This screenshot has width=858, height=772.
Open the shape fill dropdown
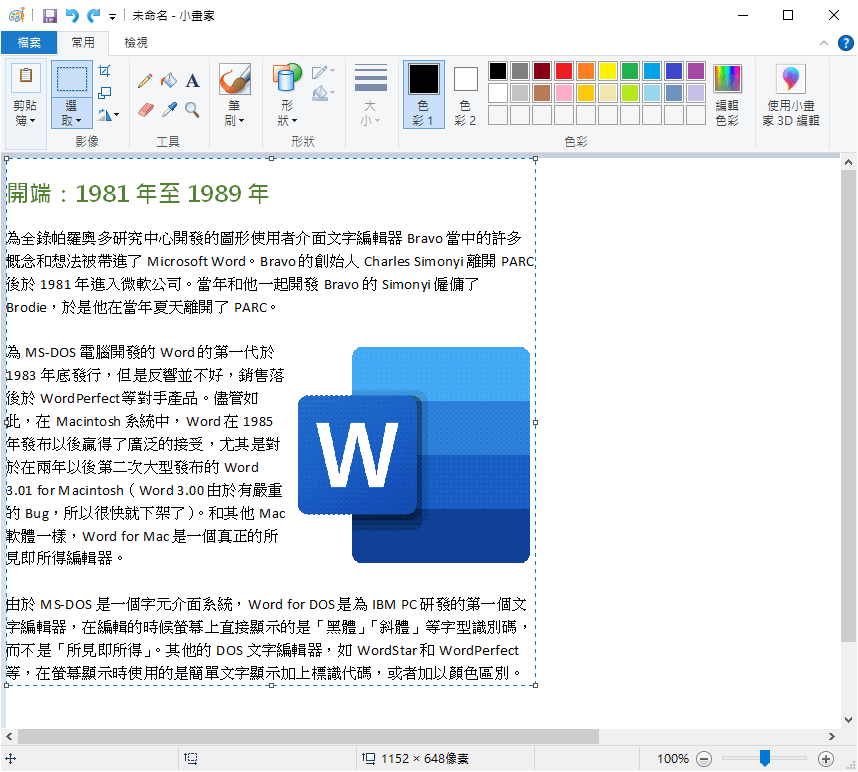(x=323, y=93)
